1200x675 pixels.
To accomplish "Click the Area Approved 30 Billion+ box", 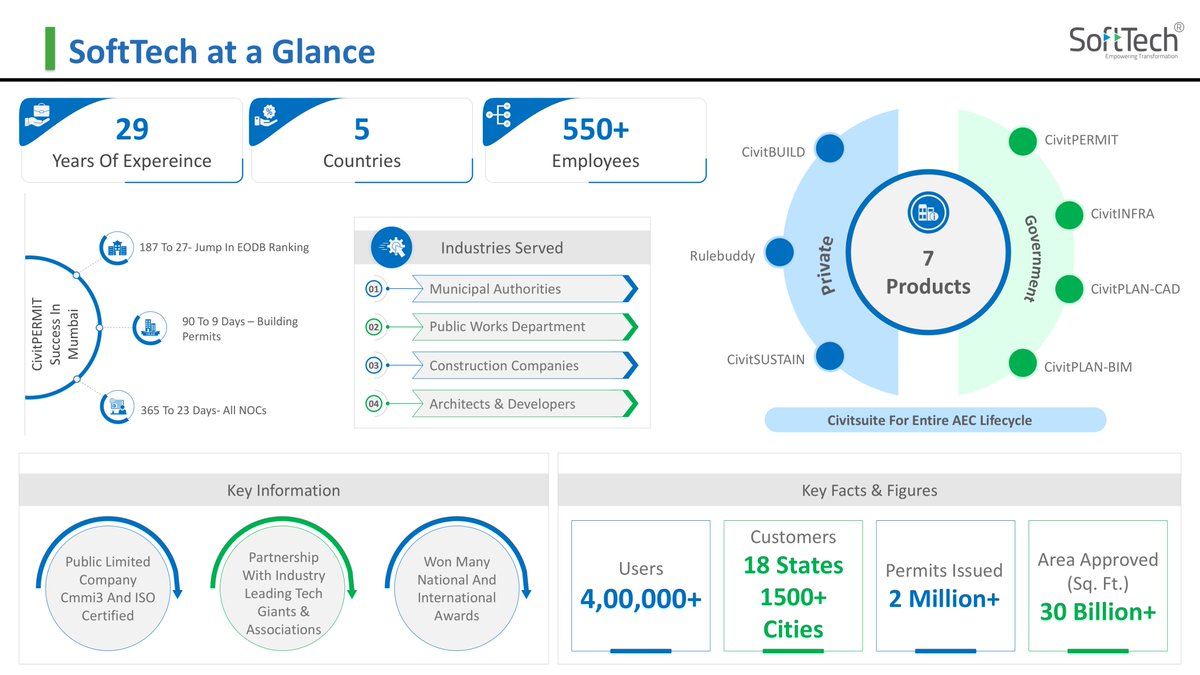I will (1098, 587).
